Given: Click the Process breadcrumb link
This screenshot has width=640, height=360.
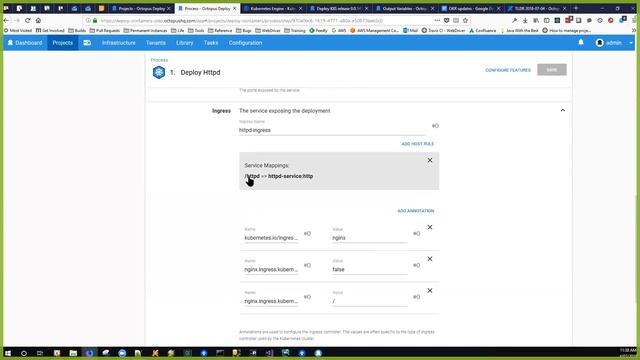Looking at the screenshot, I should click(159, 60).
